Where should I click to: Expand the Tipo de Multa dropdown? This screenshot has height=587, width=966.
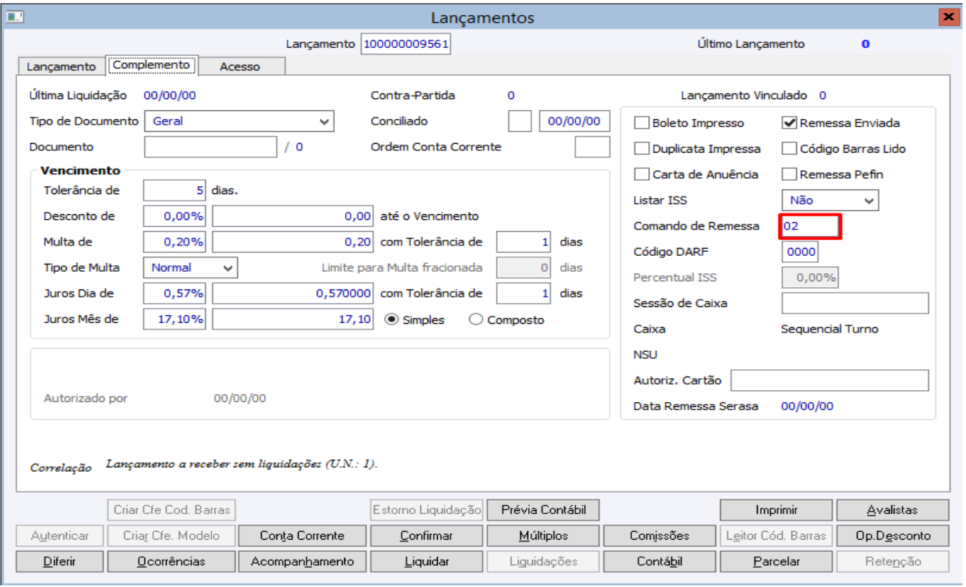229,268
